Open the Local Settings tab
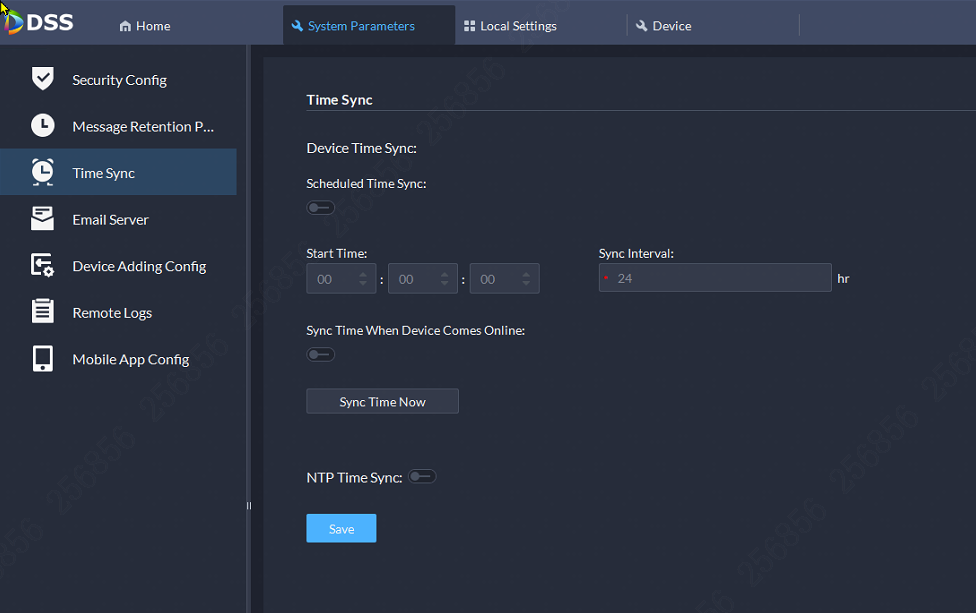 (540, 26)
